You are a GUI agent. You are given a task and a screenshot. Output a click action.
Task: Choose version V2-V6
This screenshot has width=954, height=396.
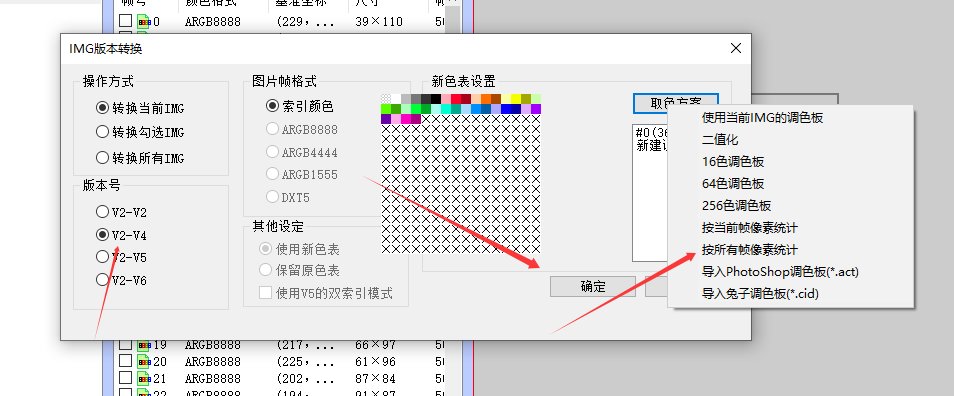(121, 280)
